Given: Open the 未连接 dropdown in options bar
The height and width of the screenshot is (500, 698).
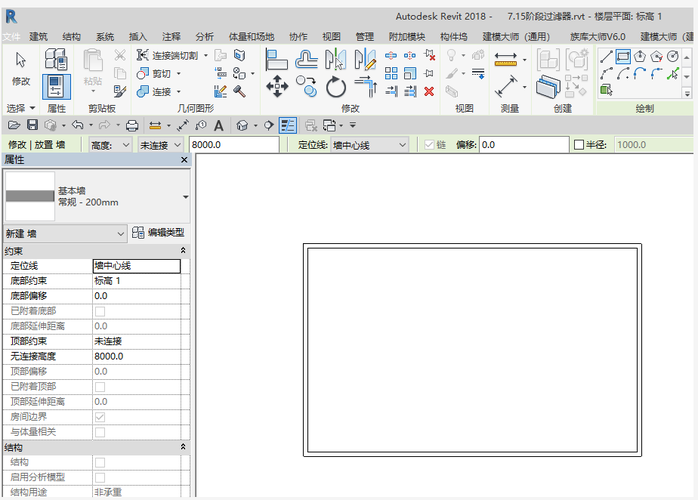Looking at the screenshot, I should [160, 145].
